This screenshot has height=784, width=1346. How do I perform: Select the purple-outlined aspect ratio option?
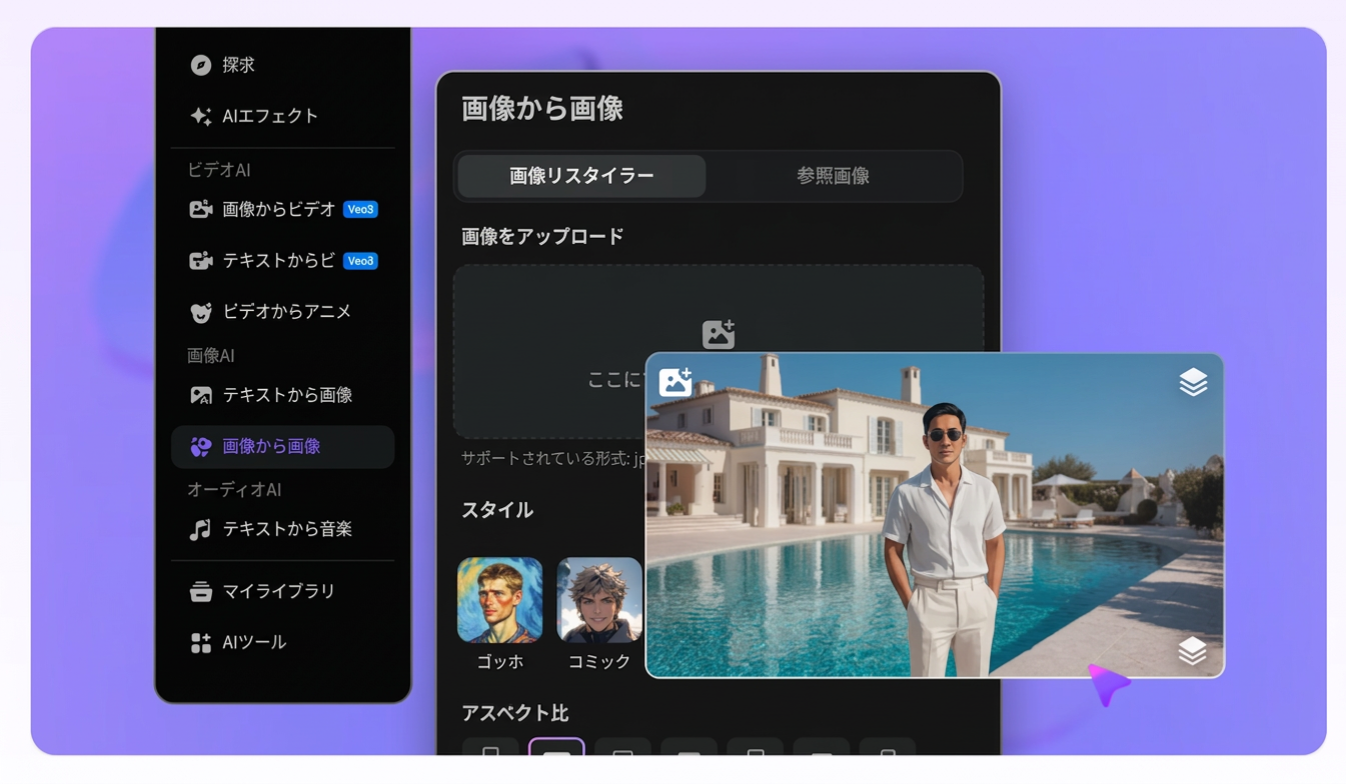click(556, 748)
